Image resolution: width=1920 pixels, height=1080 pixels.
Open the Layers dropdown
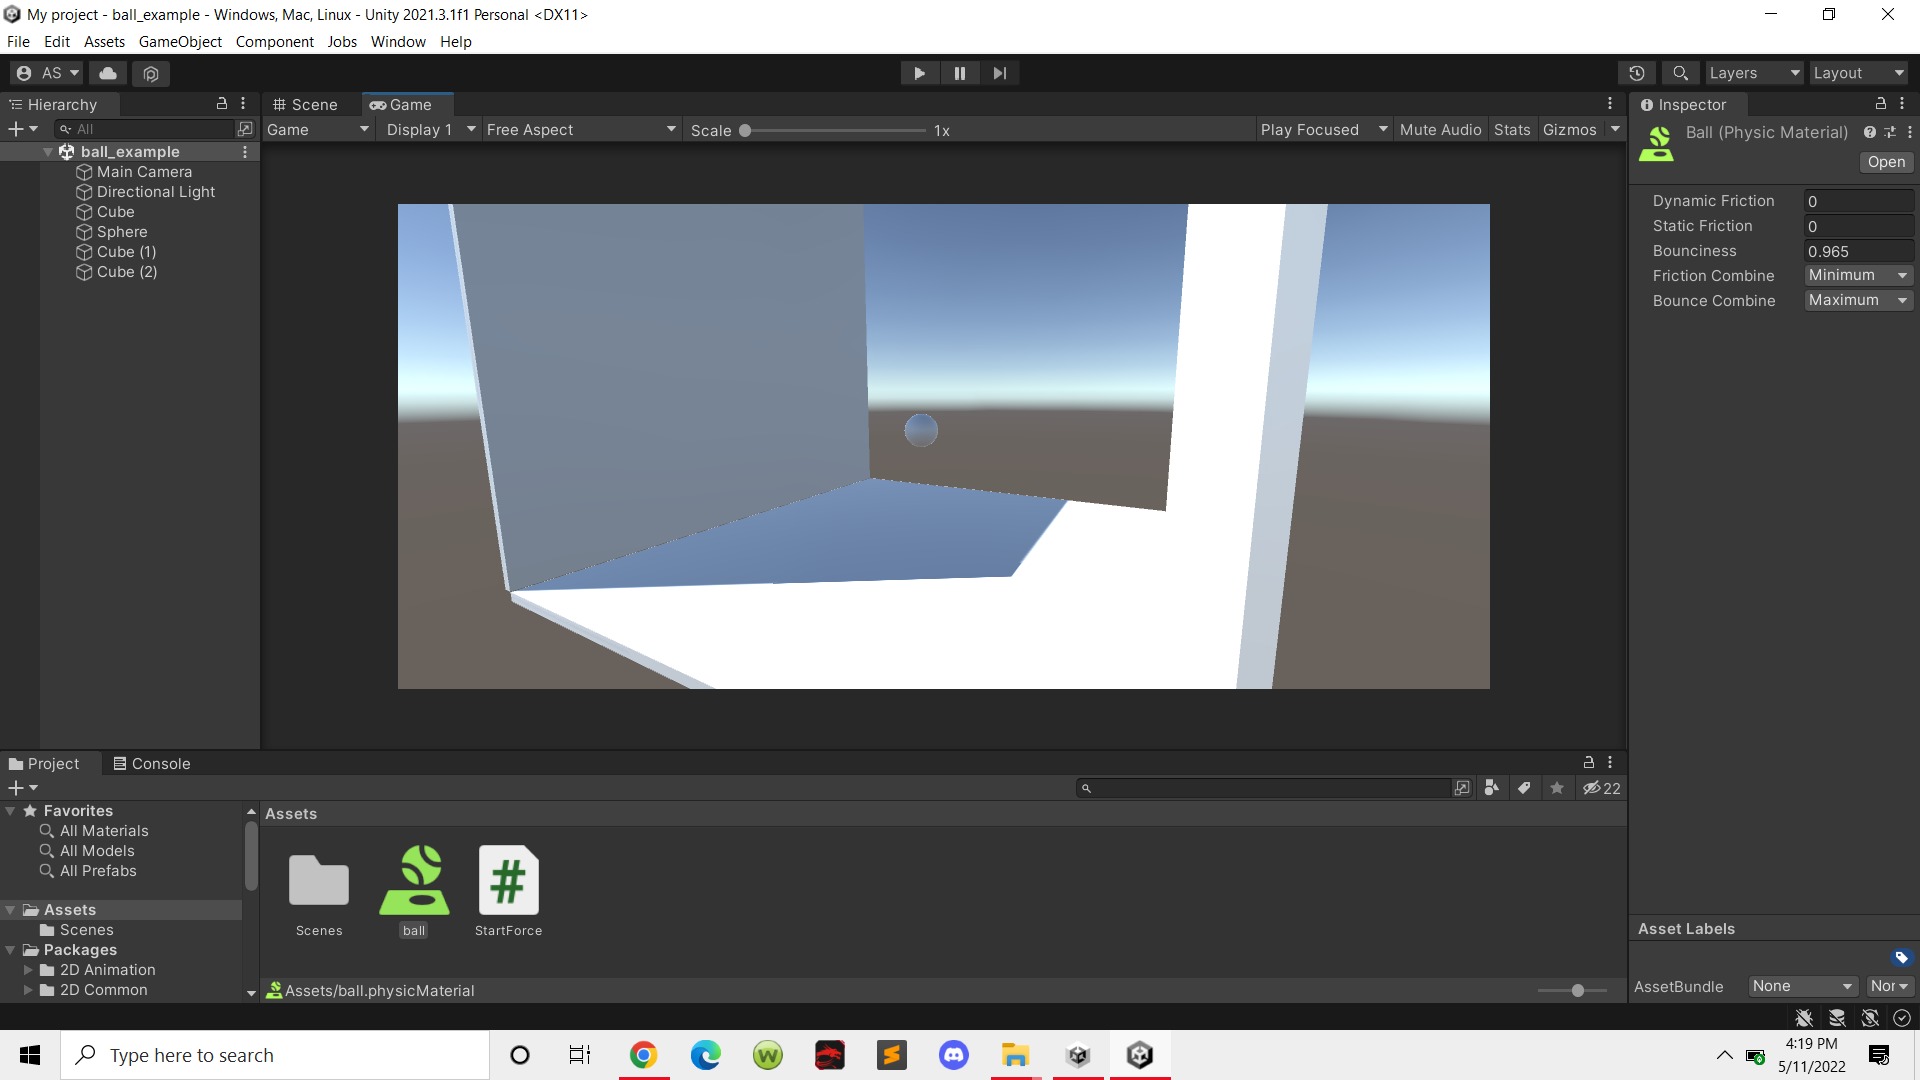[1755, 73]
